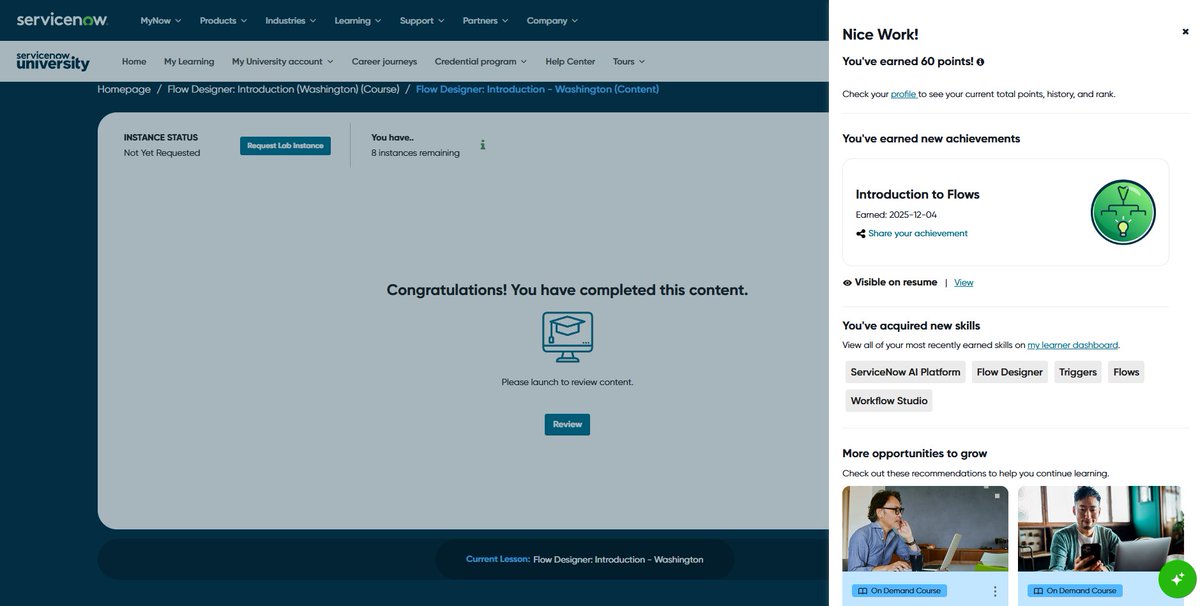Open ServiceNow University logo homepage
Screen dimensions: 1200x606
[x=53, y=61]
